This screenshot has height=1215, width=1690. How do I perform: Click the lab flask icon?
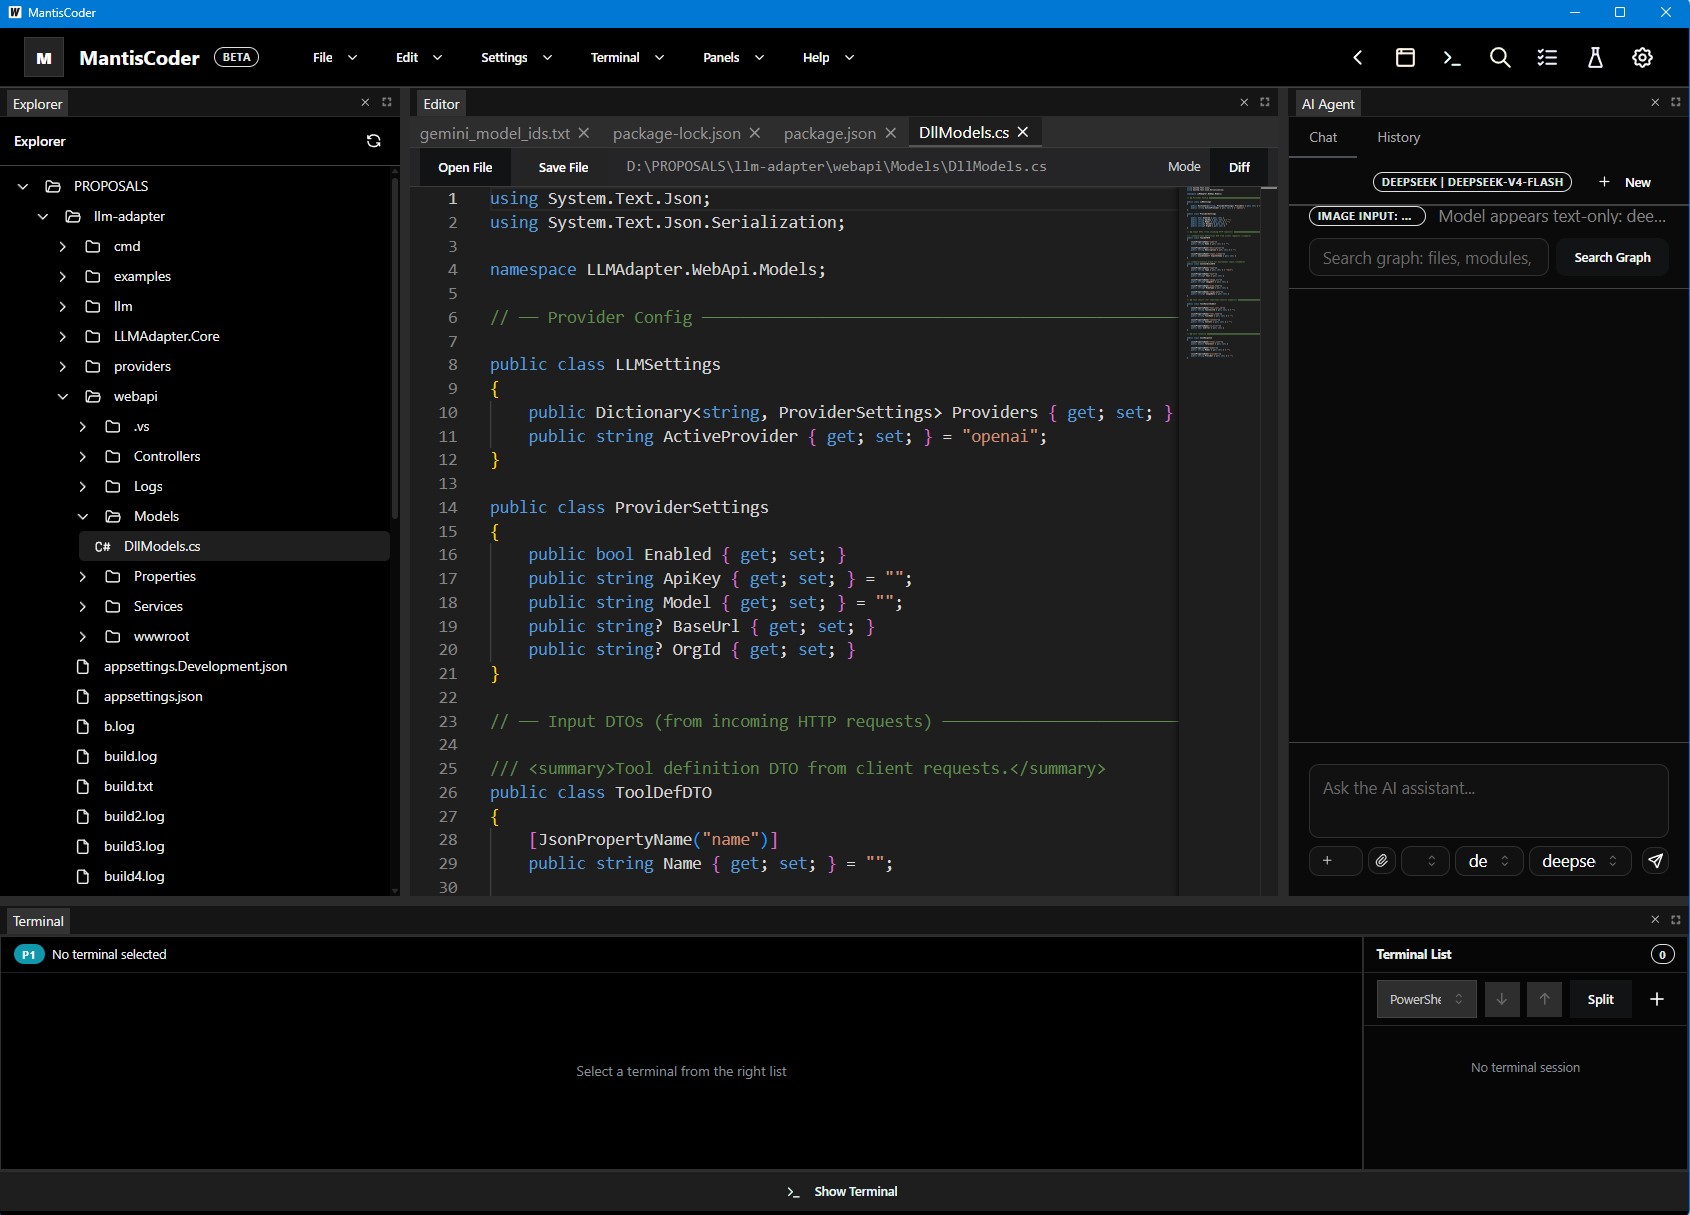(x=1595, y=58)
